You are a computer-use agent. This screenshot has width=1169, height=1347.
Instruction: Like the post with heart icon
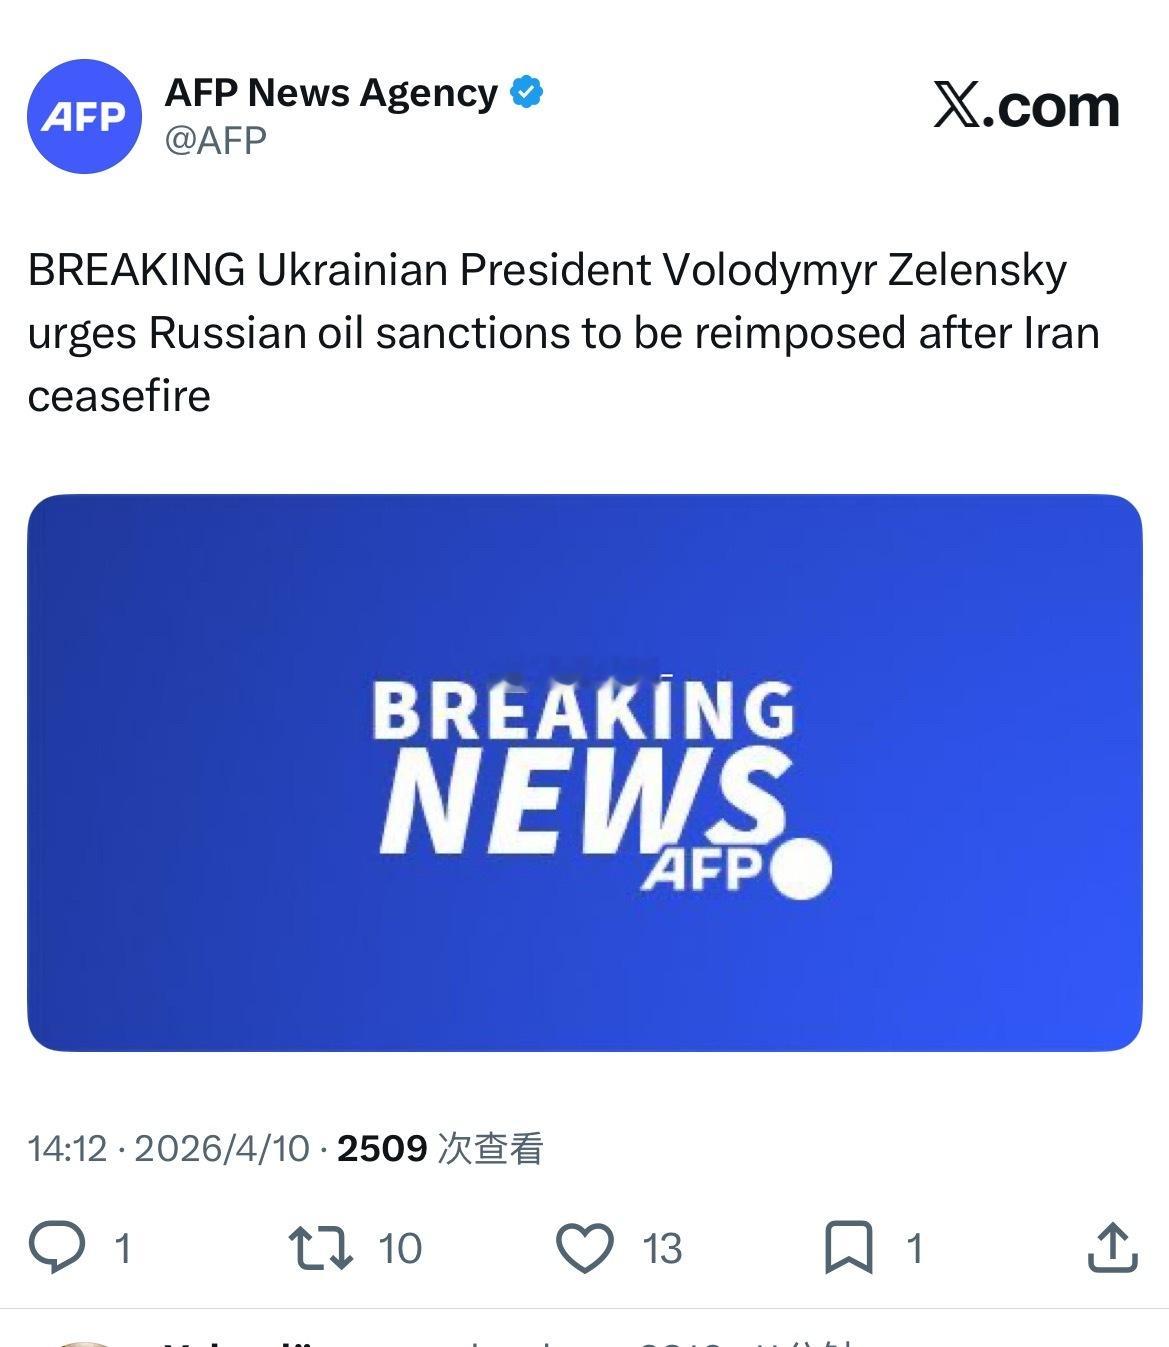[584, 1248]
